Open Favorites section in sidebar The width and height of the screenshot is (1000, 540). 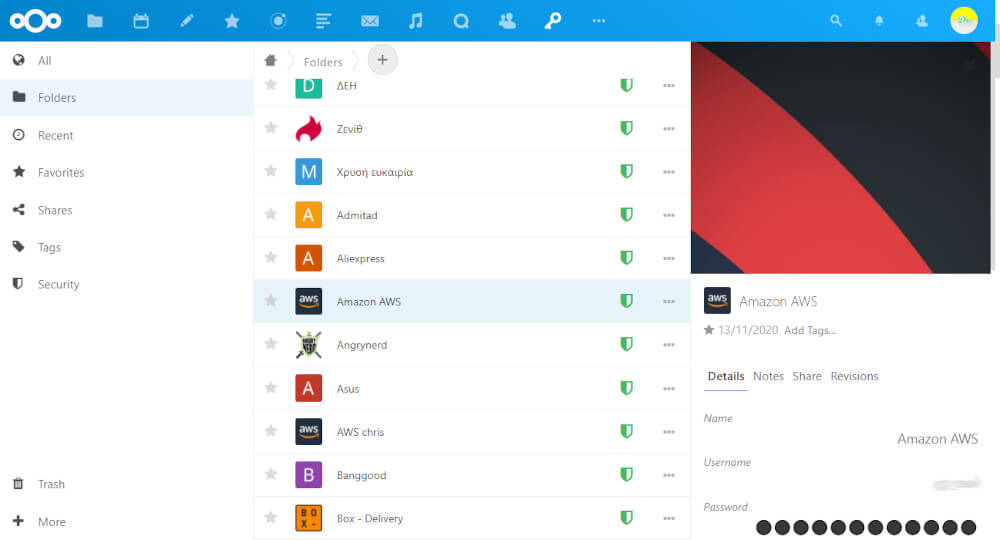(x=127, y=172)
